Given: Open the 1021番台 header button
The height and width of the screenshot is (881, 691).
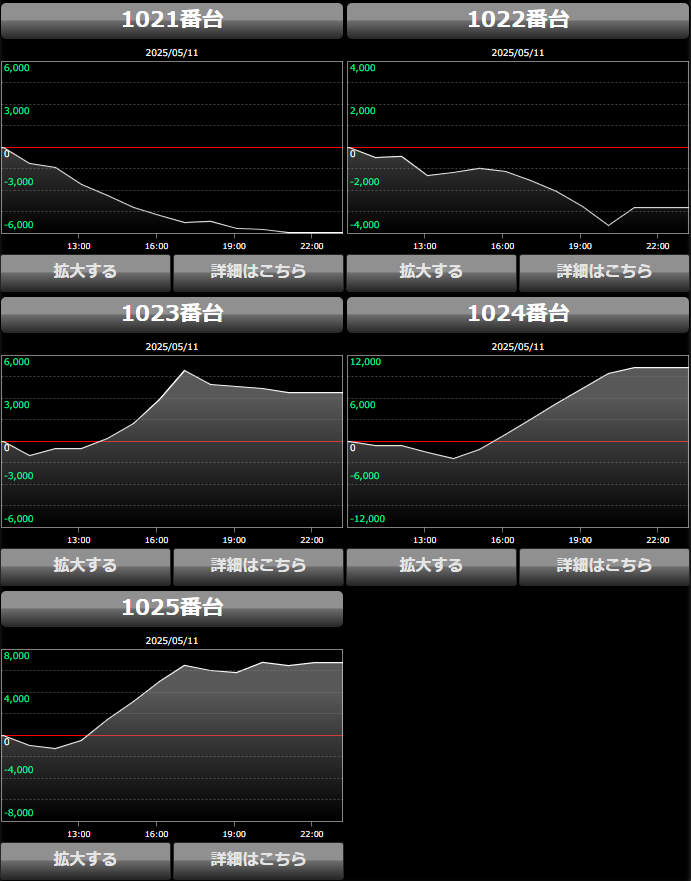Looking at the screenshot, I should pyautogui.click(x=172, y=21).
